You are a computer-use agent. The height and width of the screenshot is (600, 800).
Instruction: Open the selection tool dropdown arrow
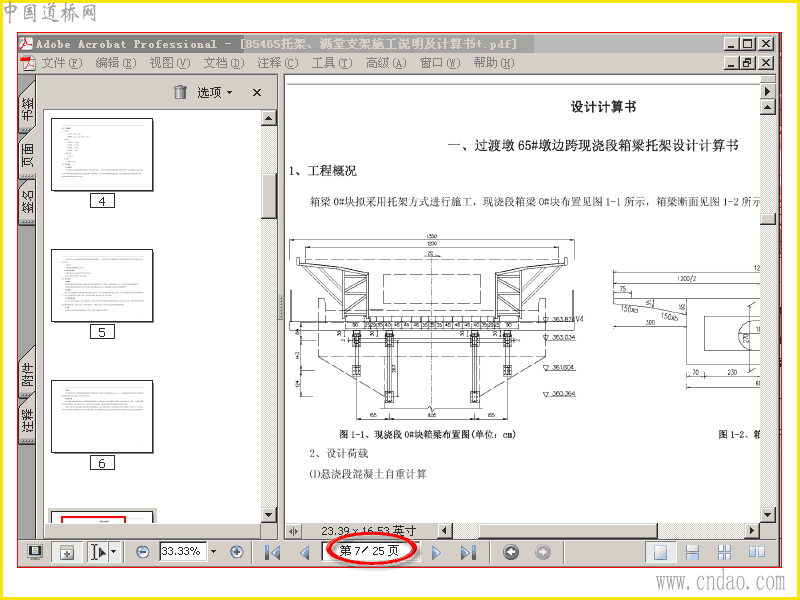114,552
